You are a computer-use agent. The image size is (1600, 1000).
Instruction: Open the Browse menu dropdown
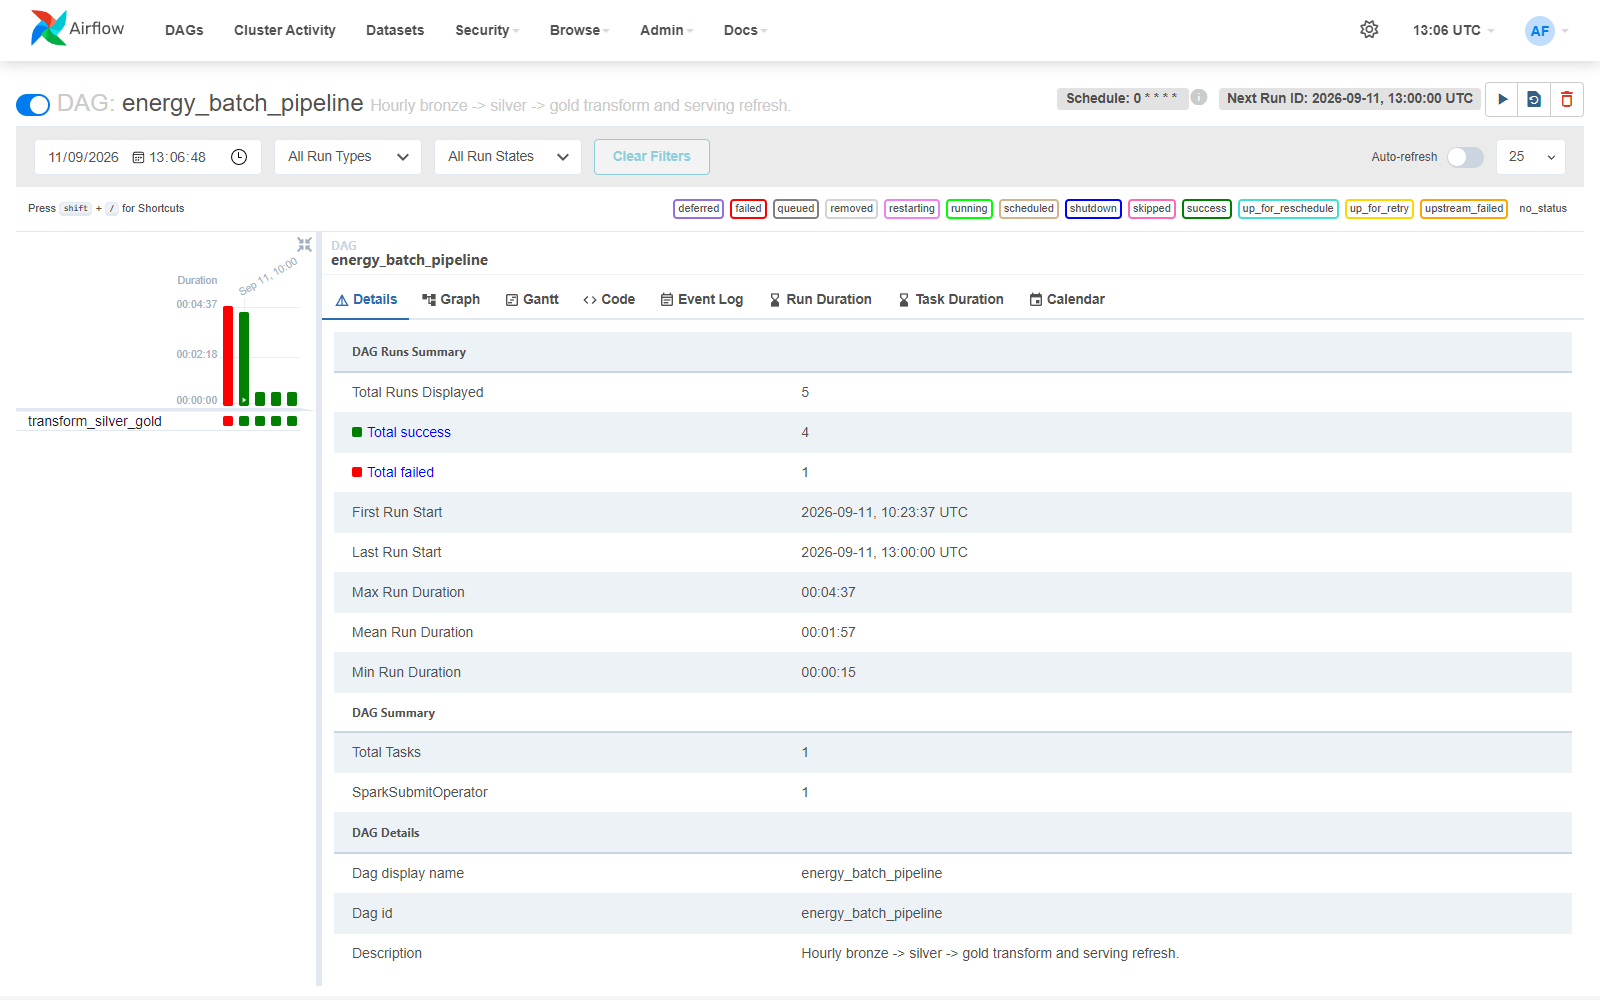point(579,30)
